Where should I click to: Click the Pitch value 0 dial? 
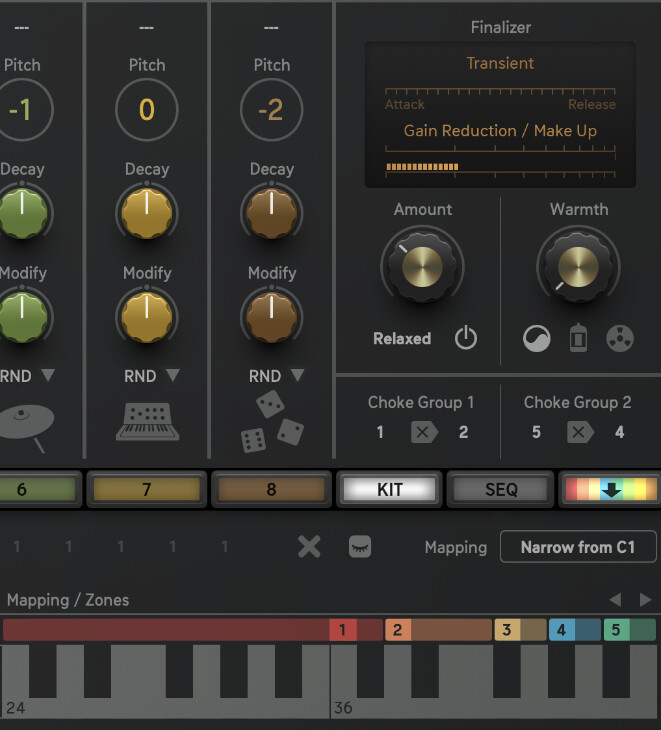click(x=147, y=110)
